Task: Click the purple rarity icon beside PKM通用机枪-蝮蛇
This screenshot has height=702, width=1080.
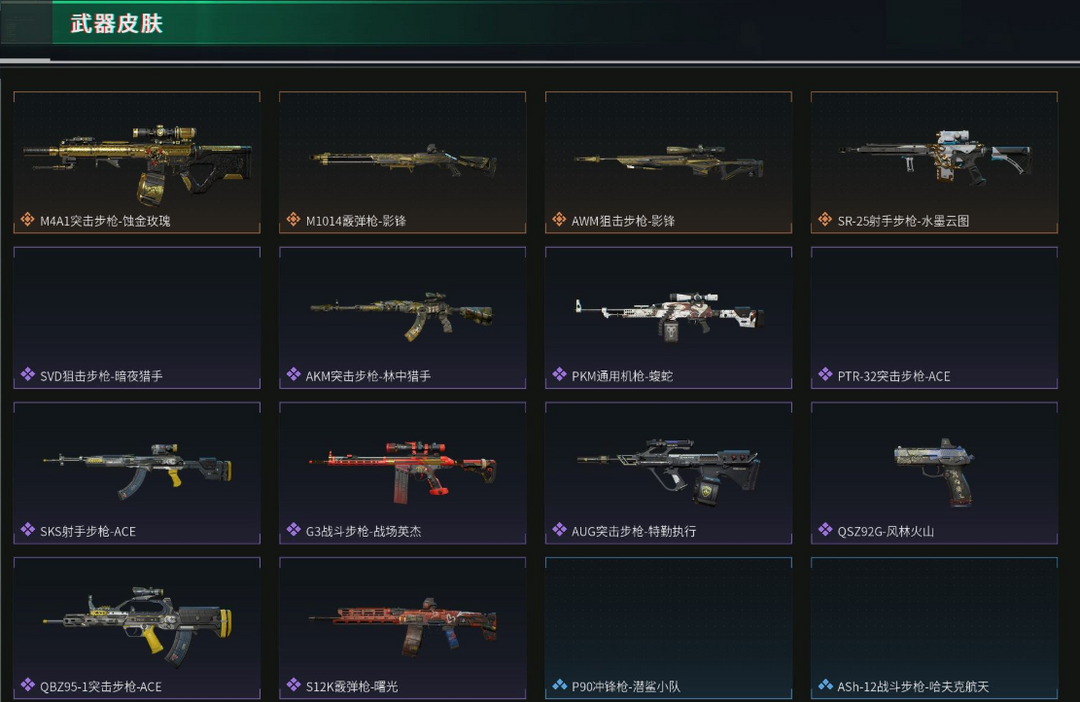Action: coord(559,375)
